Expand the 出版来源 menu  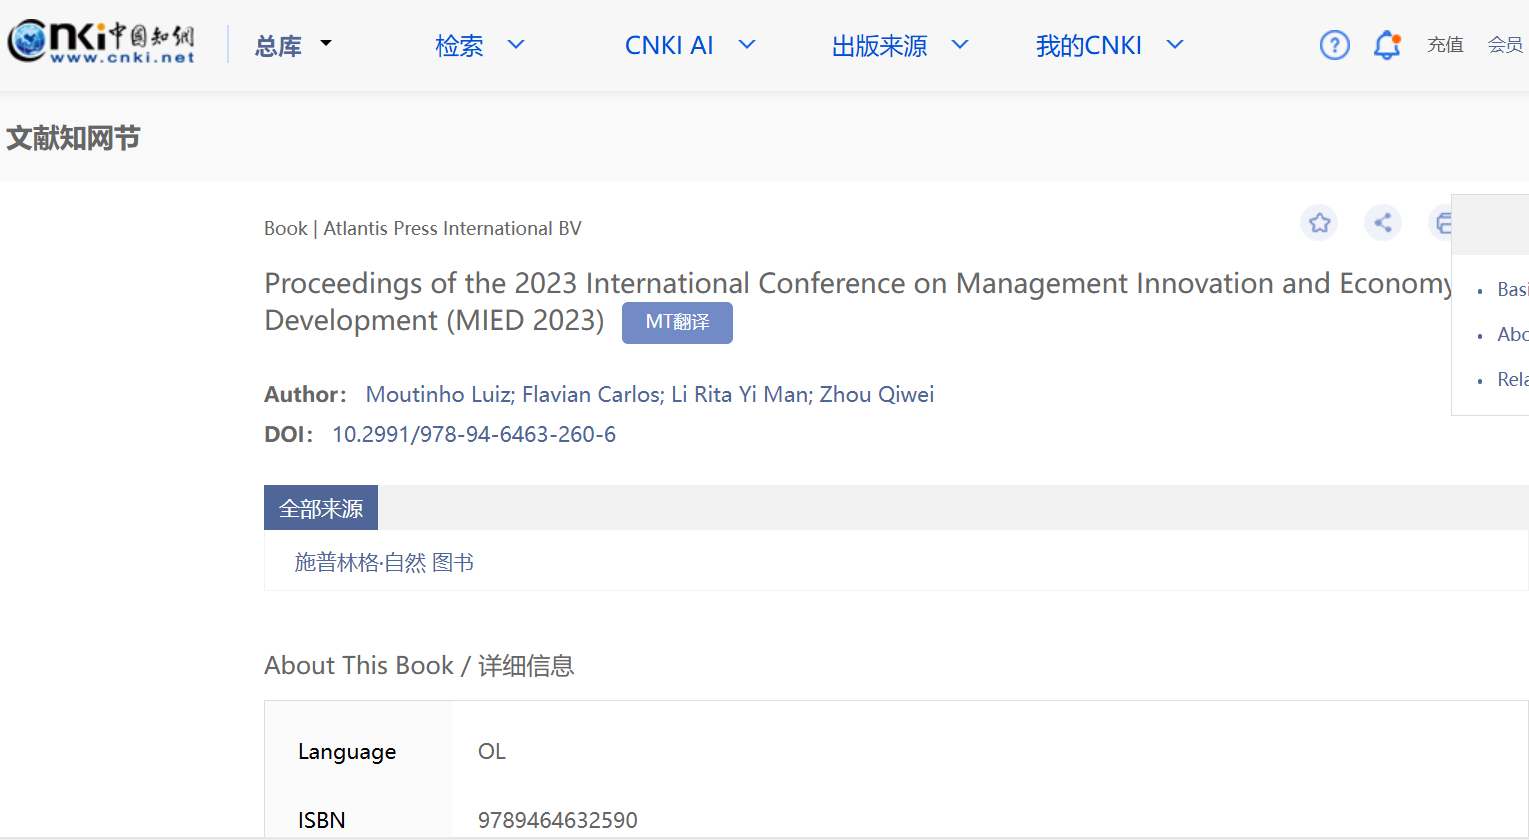click(x=899, y=46)
